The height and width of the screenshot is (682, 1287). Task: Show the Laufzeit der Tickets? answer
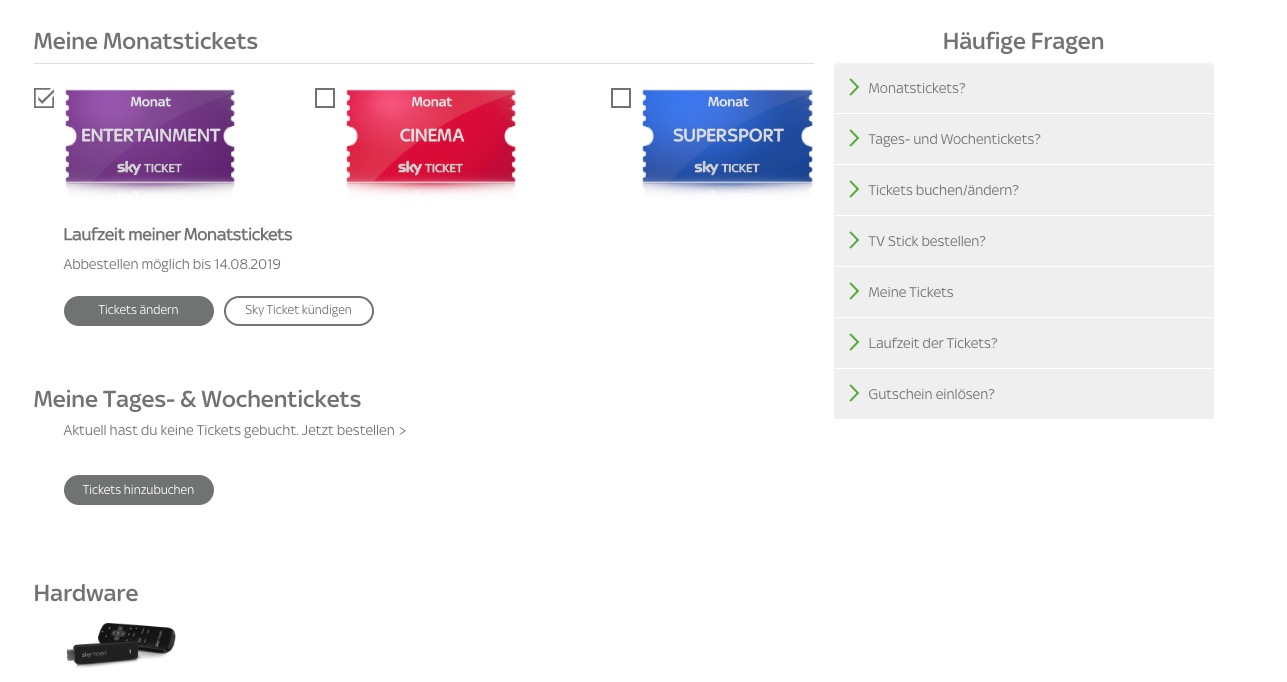(x=933, y=343)
